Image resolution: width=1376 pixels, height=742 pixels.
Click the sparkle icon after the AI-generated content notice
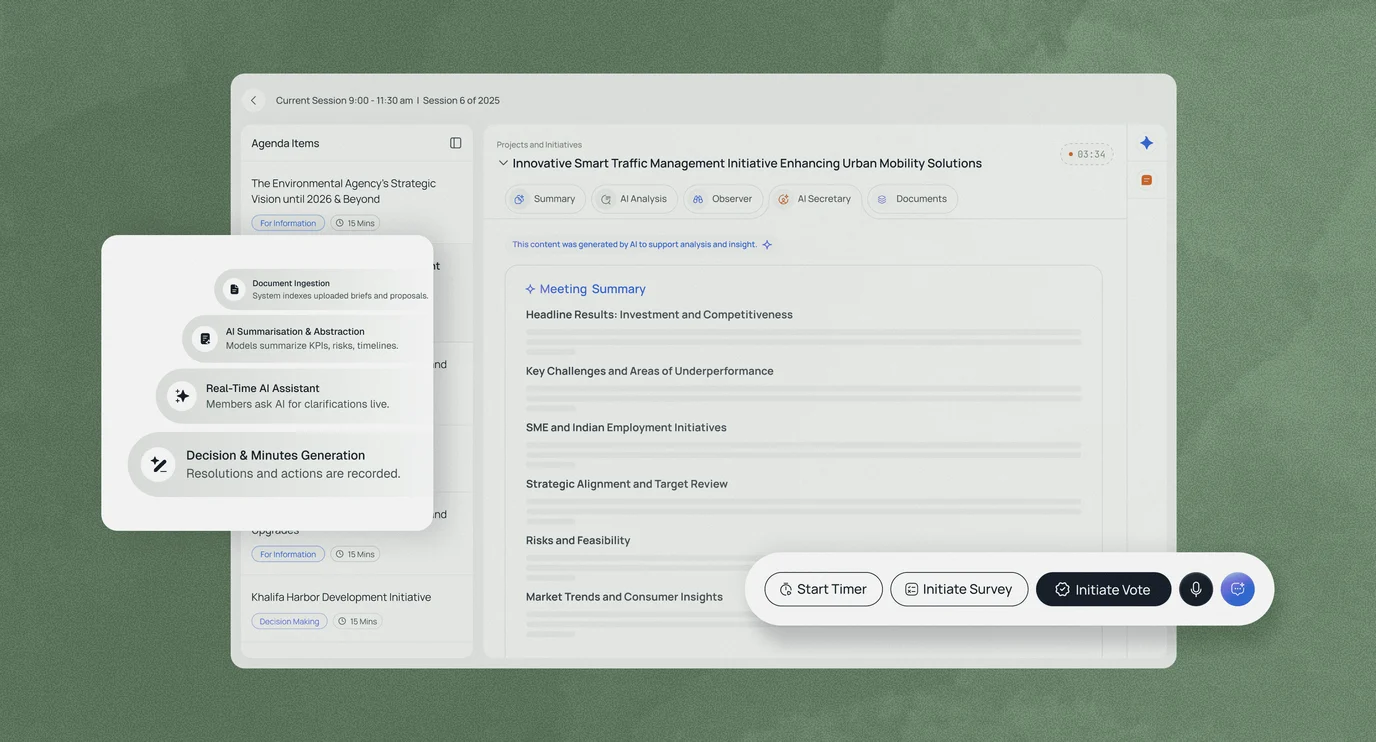(x=767, y=244)
